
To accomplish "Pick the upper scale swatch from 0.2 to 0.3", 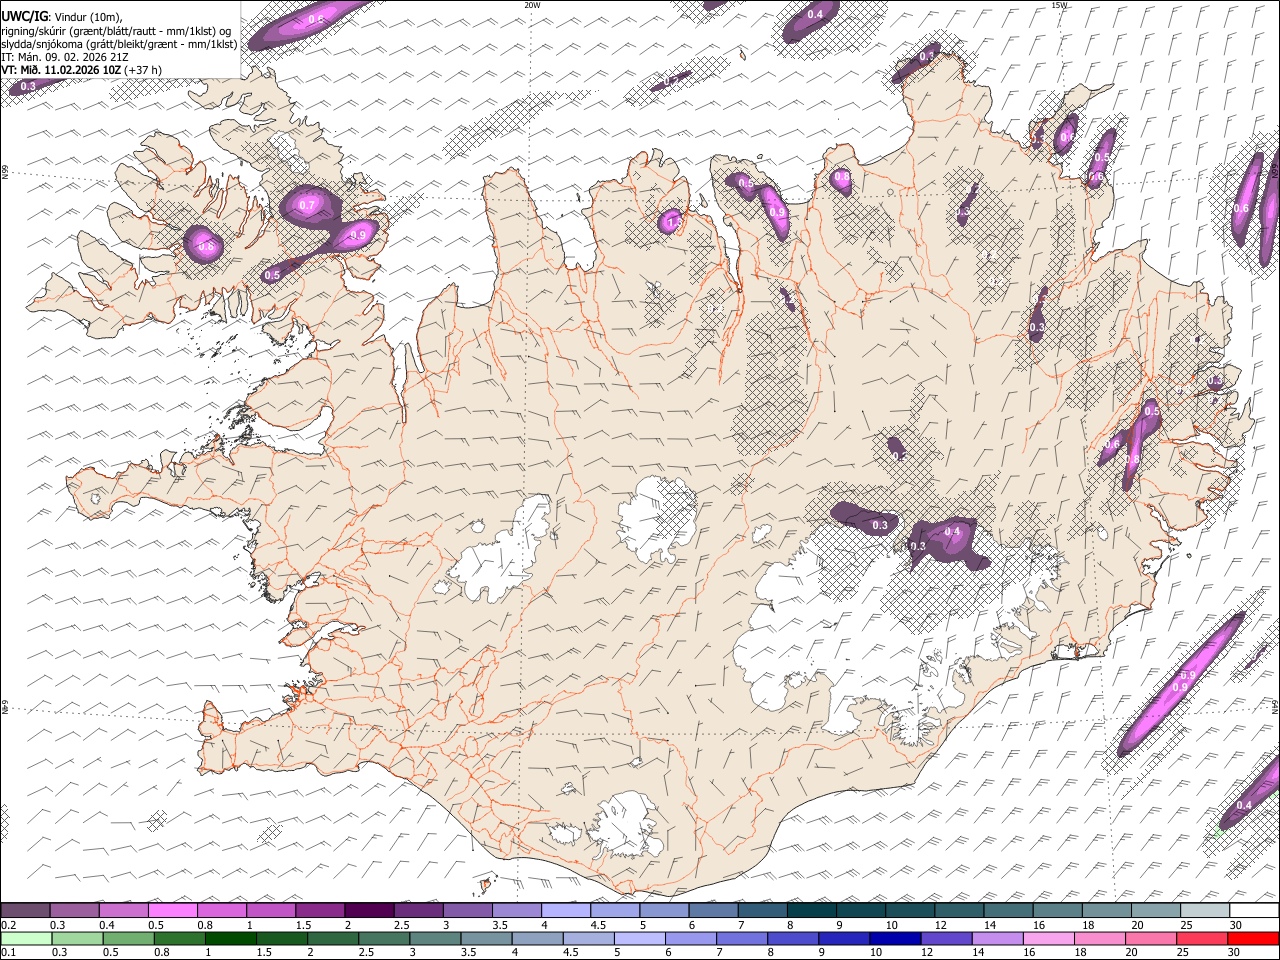I will pyautogui.click(x=25, y=910).
